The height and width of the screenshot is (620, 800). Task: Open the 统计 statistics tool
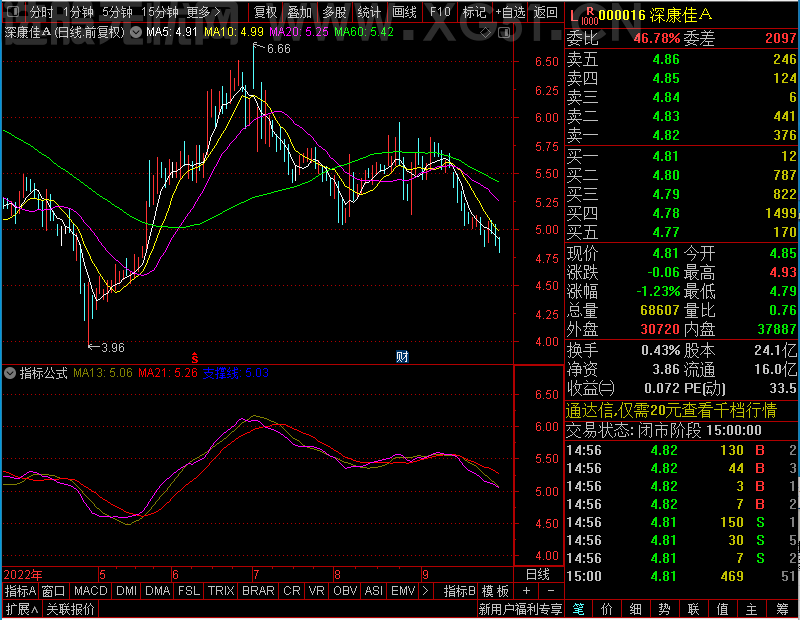coord(369,12)
